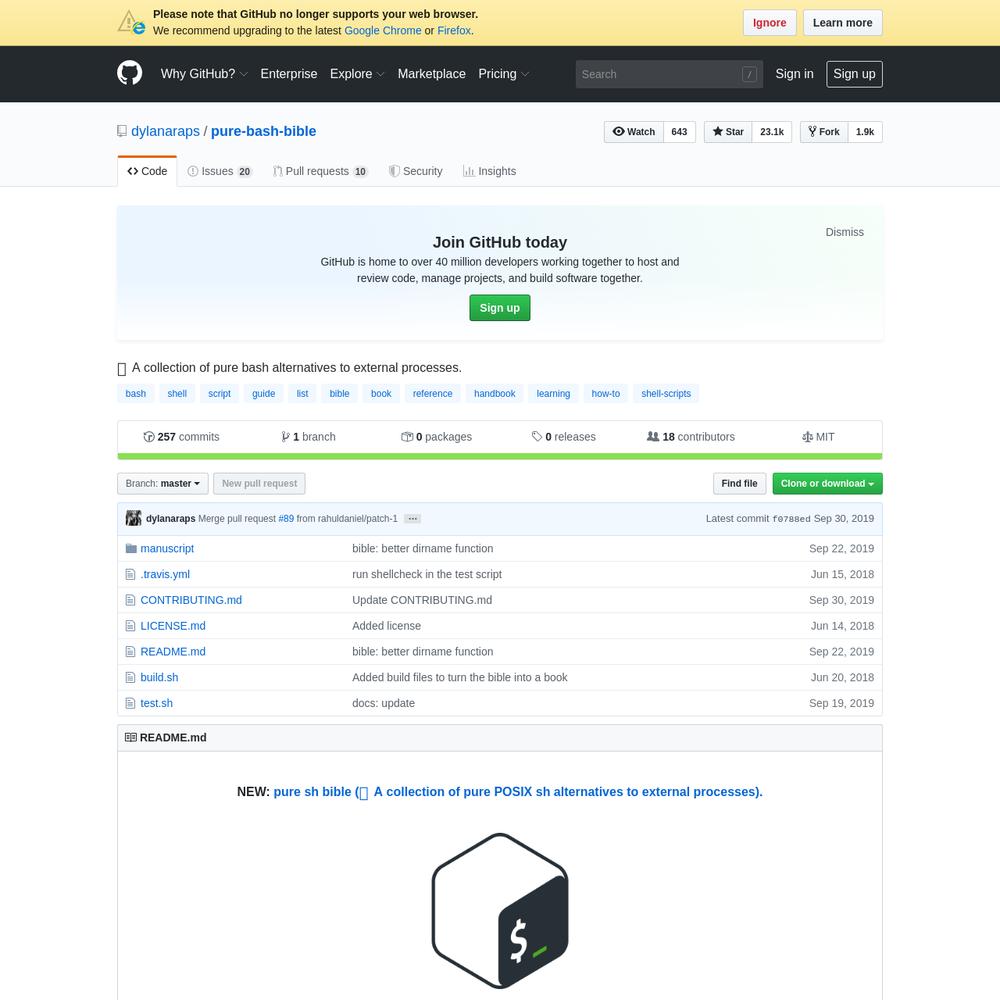Focus the Search input field

click(x=669, y=74)
